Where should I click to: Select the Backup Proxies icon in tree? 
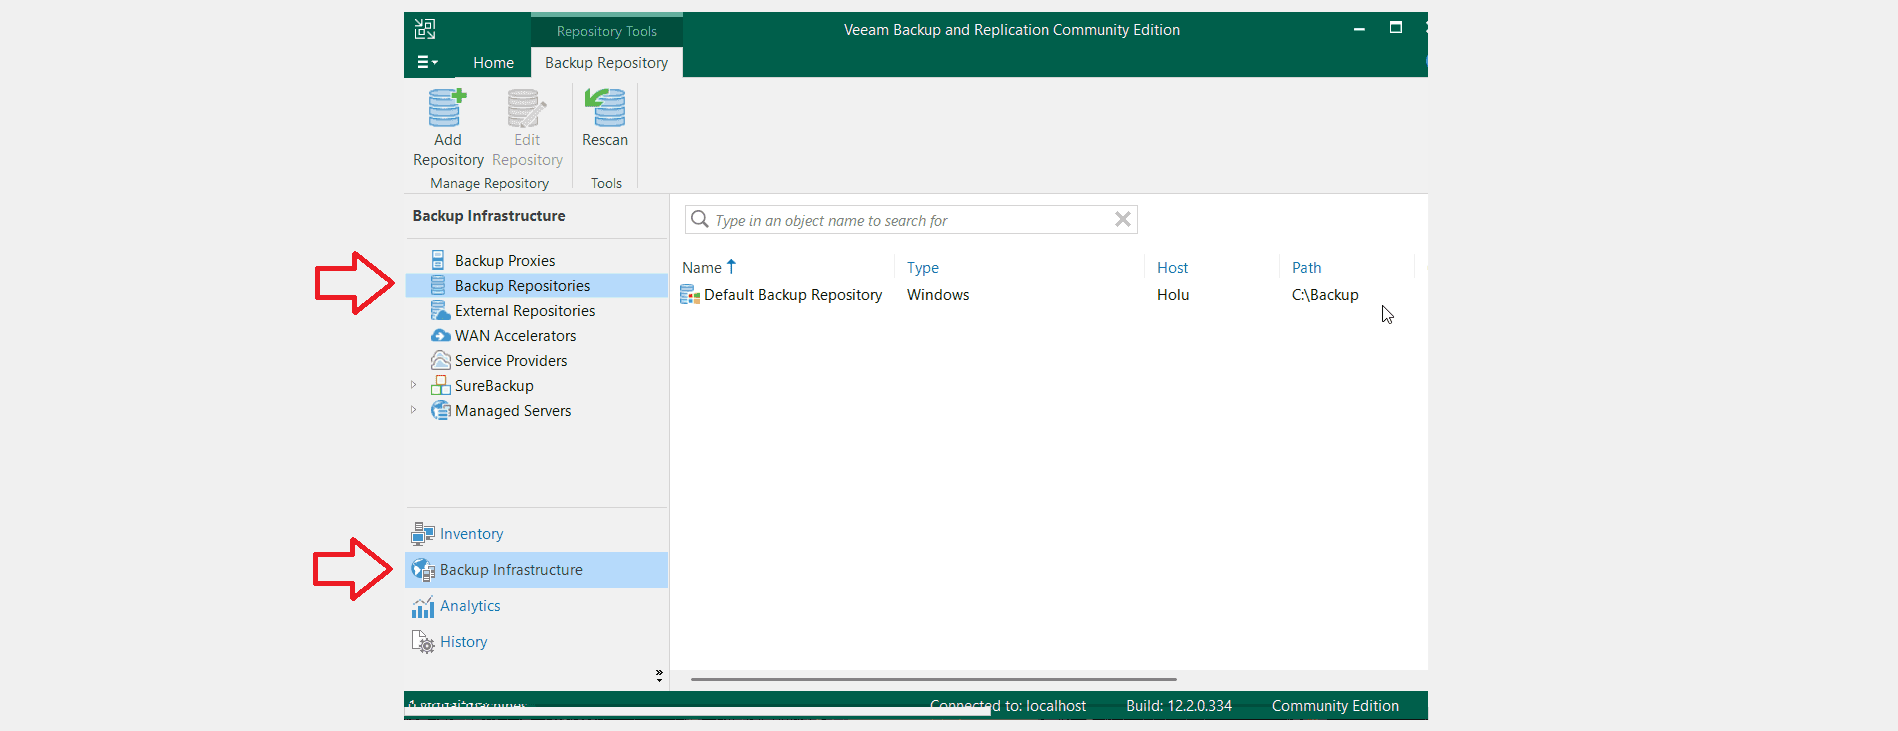tap(438, 260)
